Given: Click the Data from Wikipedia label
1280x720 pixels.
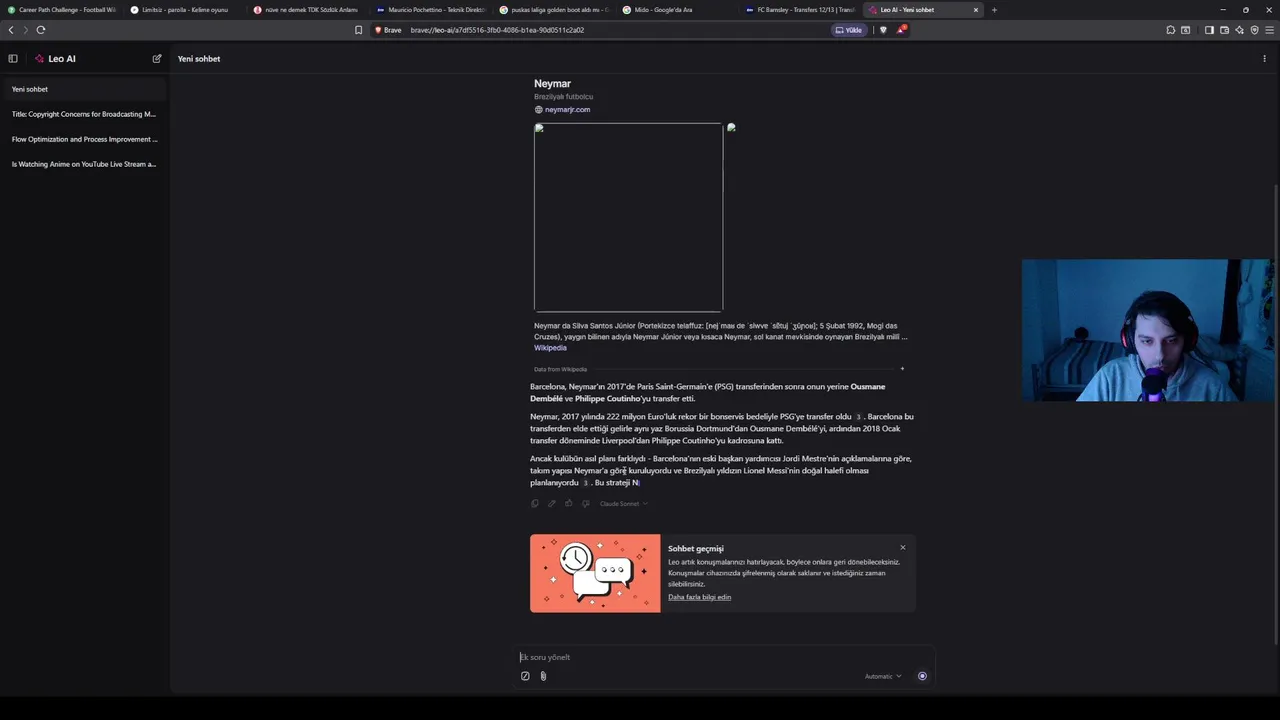Looking at the screenshot, I should coord(560,370).
